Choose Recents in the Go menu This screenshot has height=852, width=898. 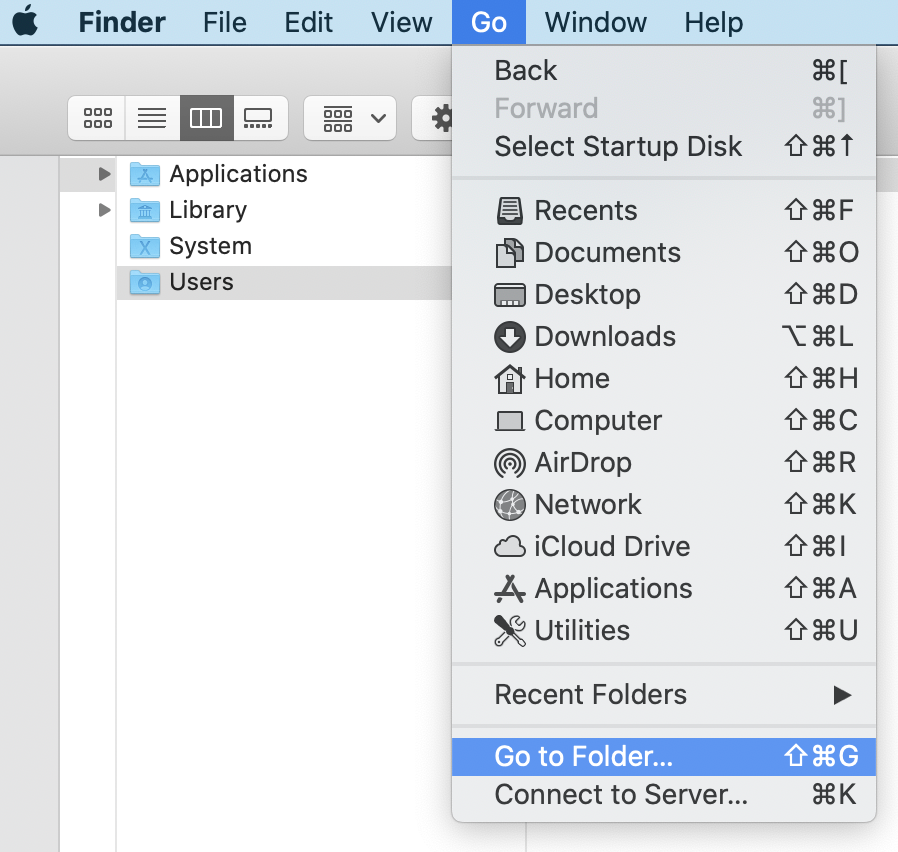[664, 210]
